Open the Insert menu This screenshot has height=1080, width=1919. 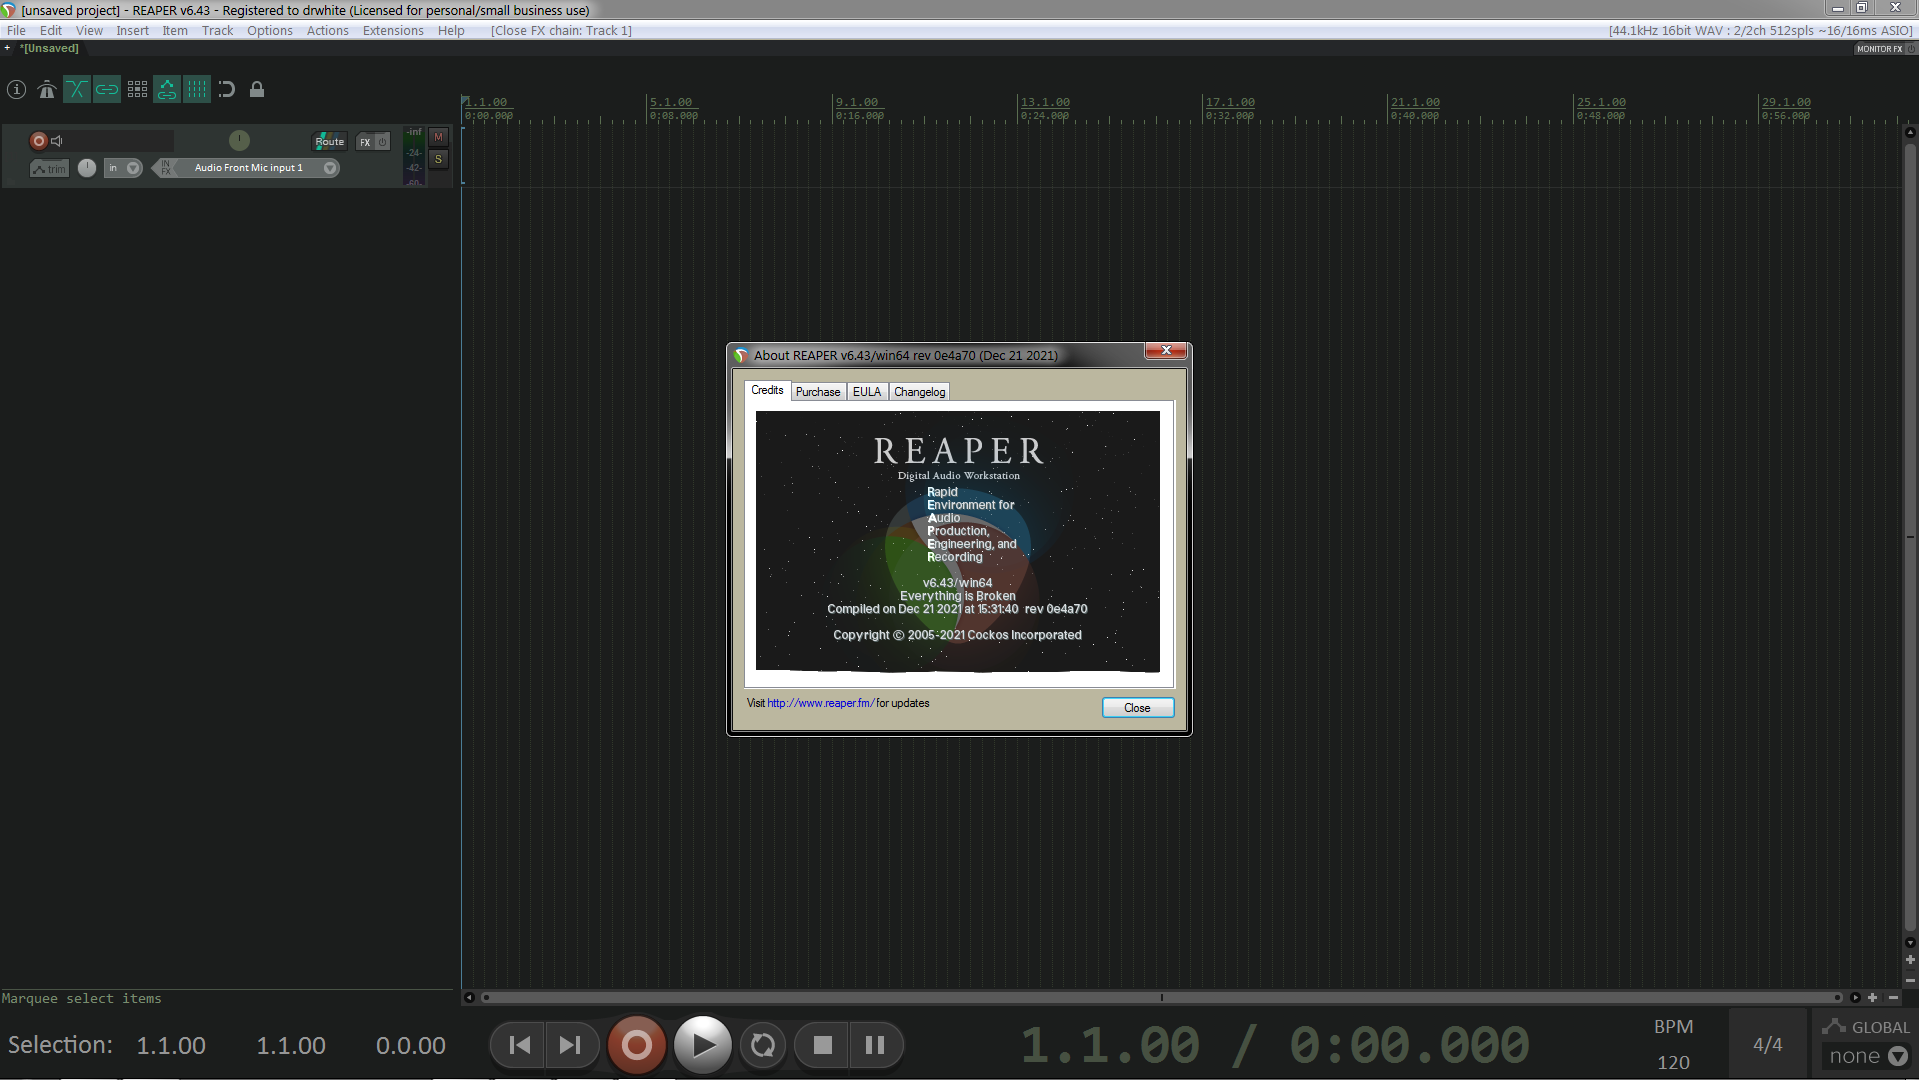tap(132, 31)
